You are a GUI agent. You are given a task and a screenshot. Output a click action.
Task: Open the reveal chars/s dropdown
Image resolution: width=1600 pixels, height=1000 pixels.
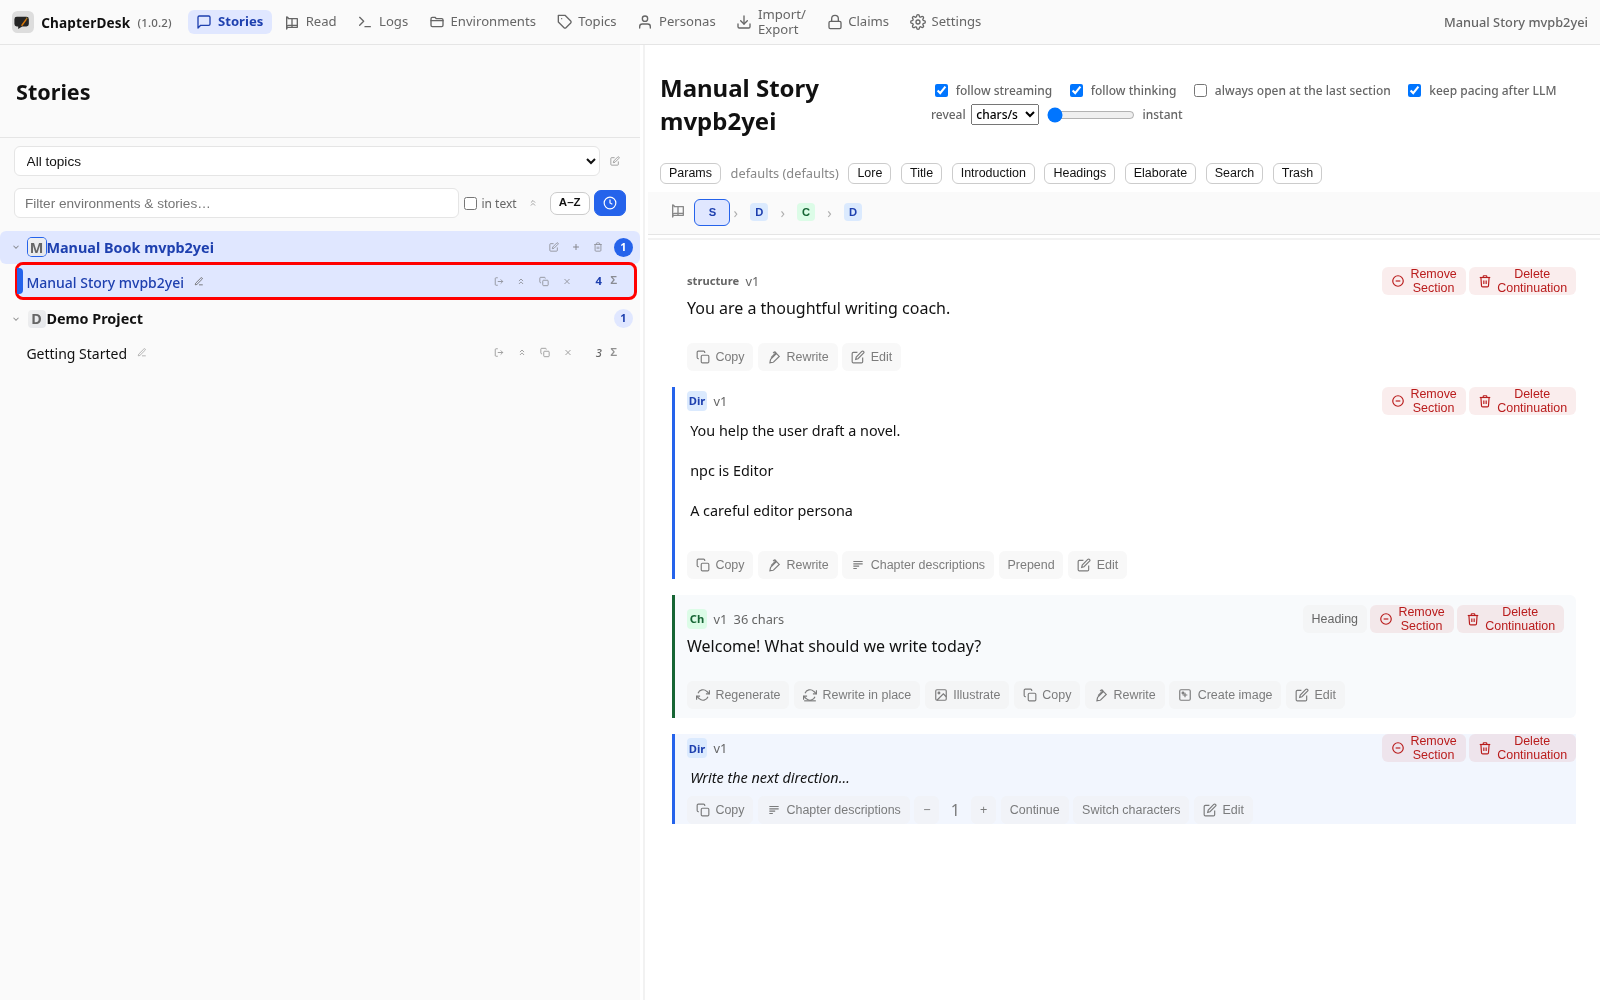coord(1005,115)
